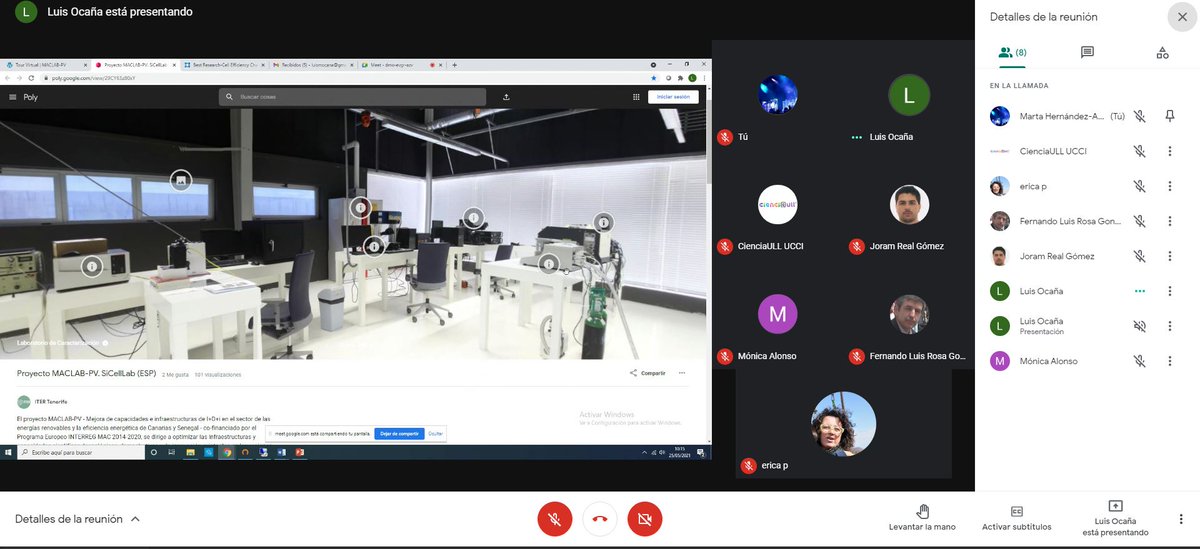
Task: Click the Joram Real Gómez video tile
Action: [908, 207]
